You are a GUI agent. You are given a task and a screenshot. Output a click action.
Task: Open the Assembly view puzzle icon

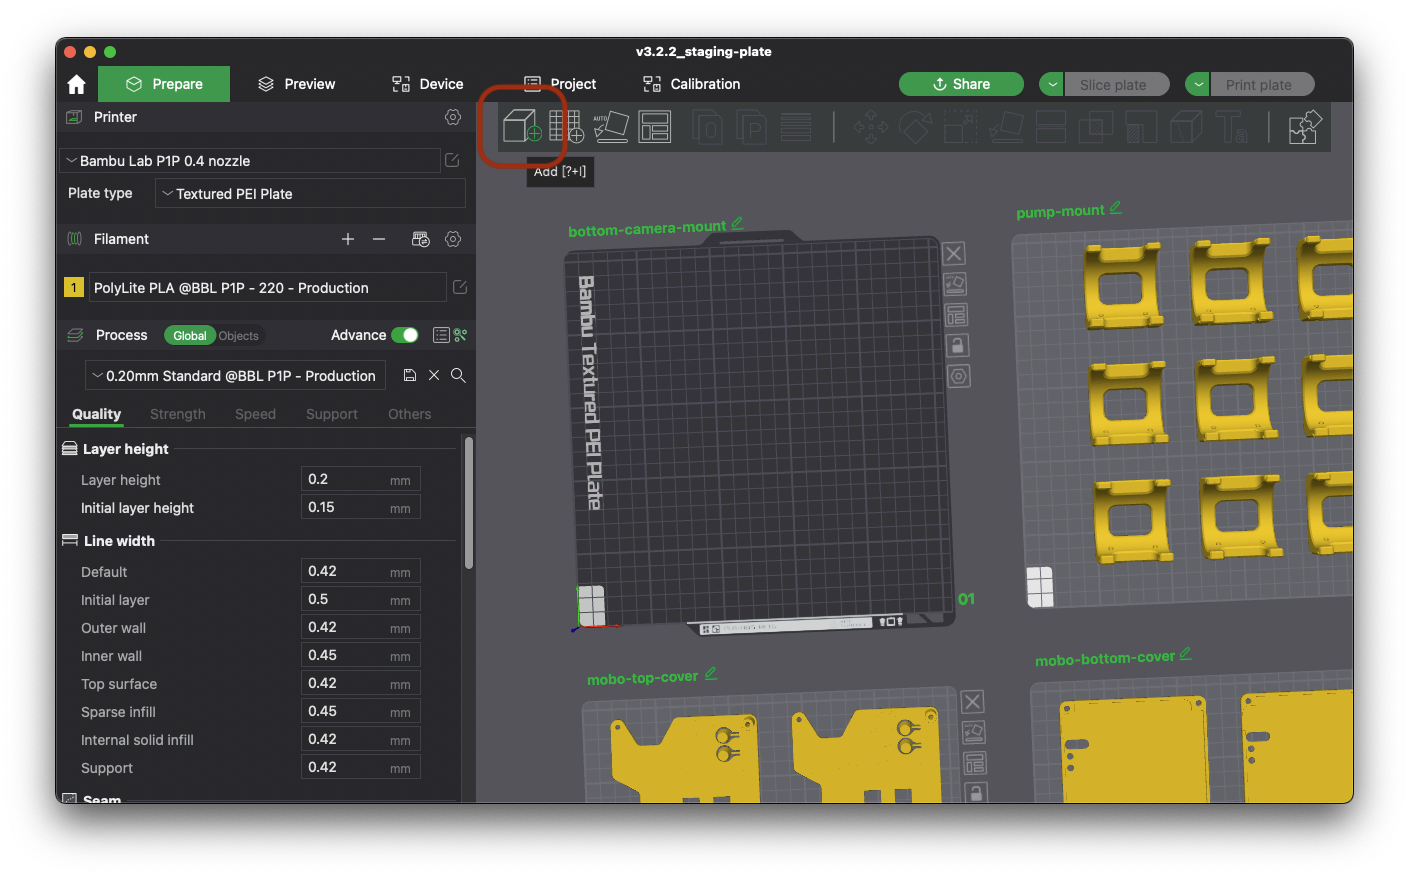(1304, 127)
